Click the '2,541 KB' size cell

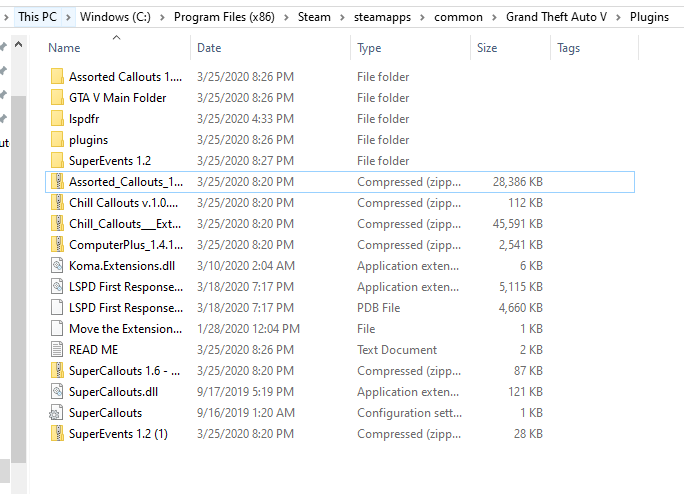(521, 244)
